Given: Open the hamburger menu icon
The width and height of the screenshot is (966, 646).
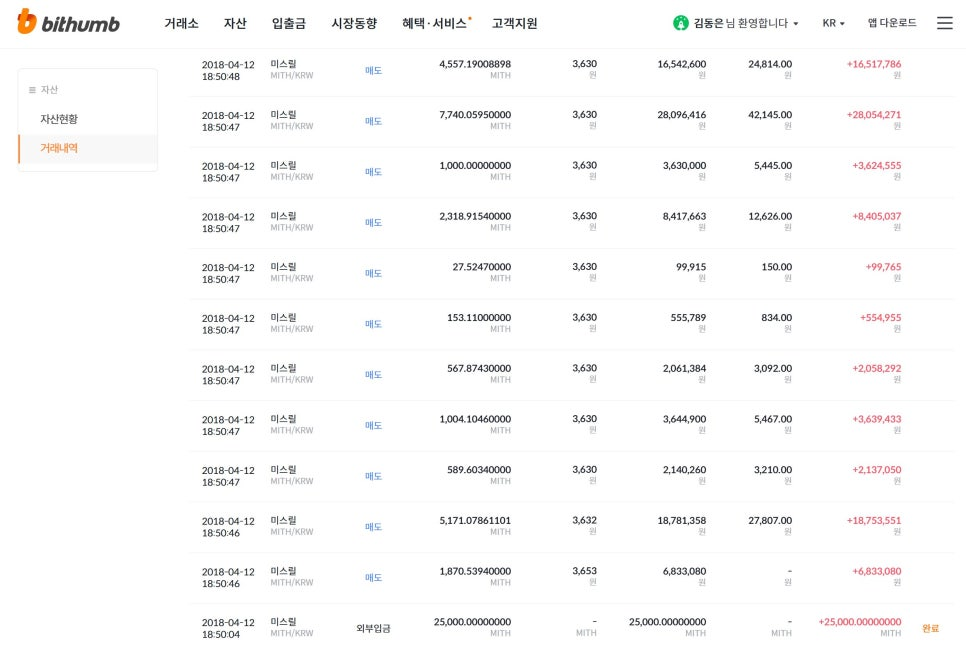Looking at the screenshot, I should [x=944, y=23].
